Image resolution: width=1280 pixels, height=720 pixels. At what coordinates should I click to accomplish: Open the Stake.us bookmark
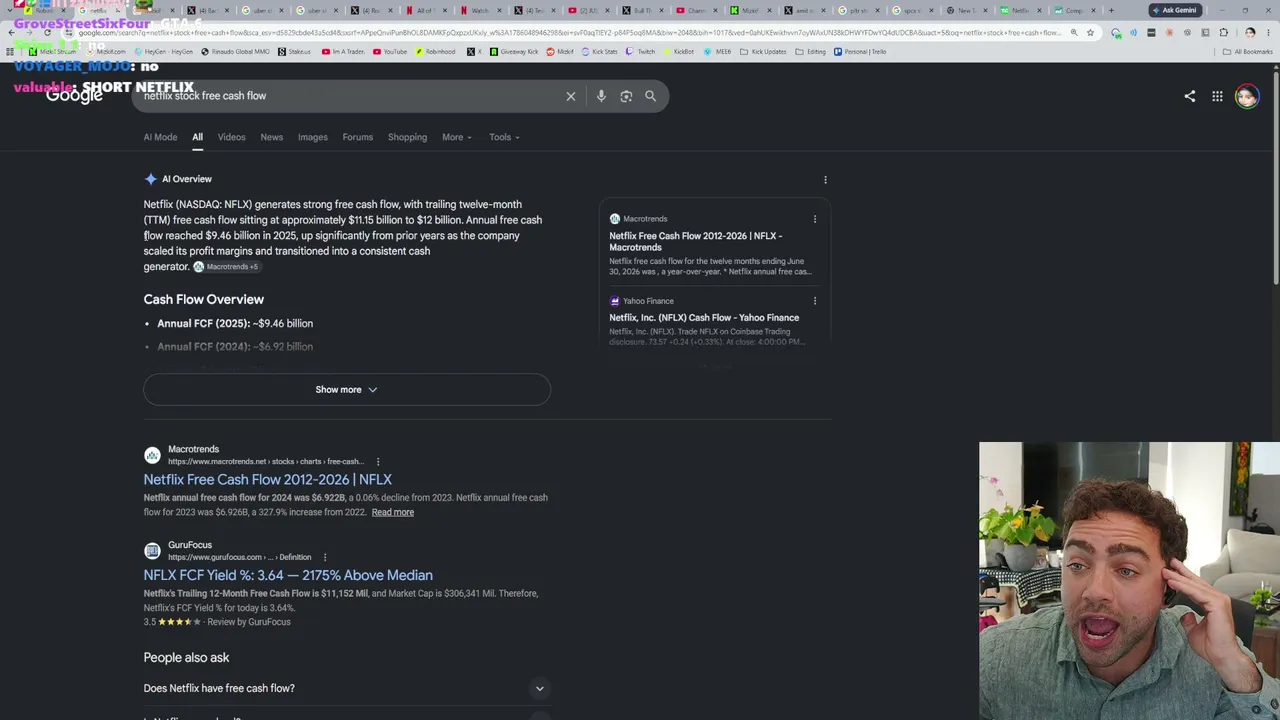pyautogui.click(x=295, y=52)
